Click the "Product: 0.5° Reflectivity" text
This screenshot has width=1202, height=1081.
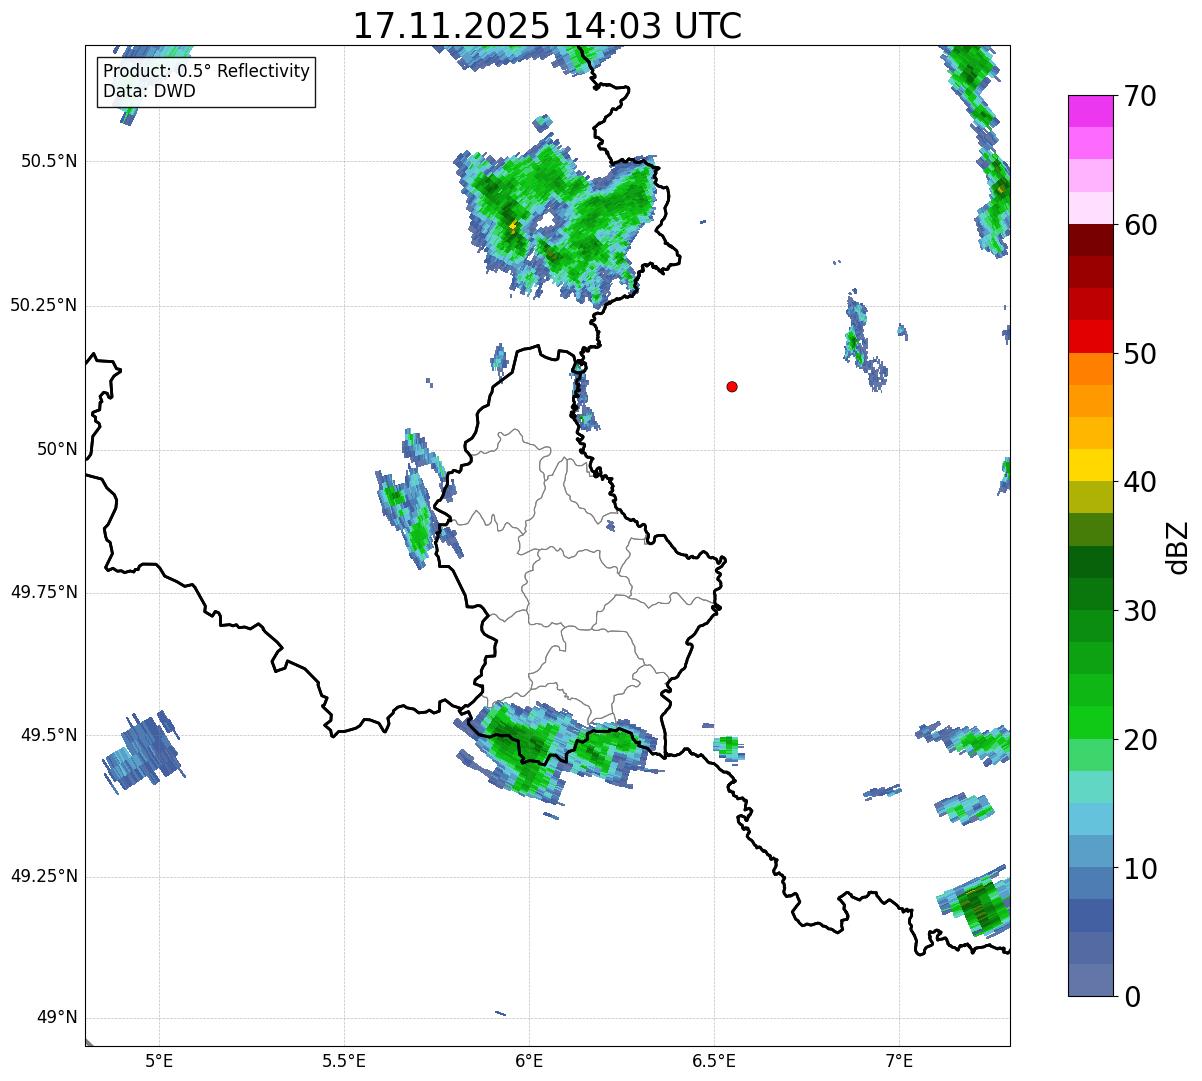pyautogui.click(x=206, y=72)
